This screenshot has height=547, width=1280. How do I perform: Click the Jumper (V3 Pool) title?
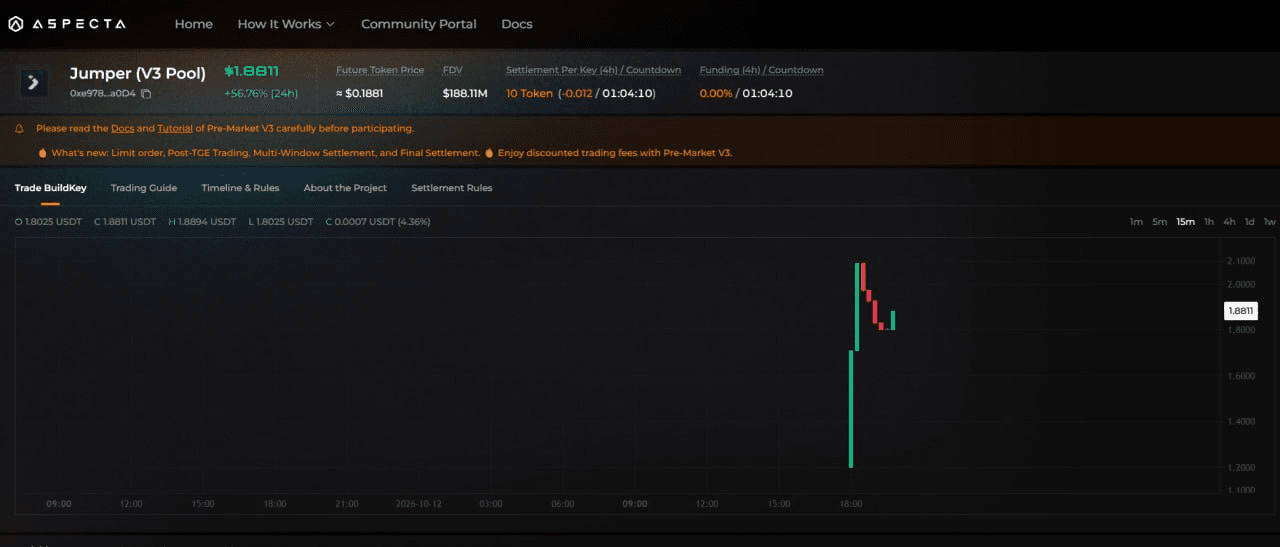coord(138,73)
